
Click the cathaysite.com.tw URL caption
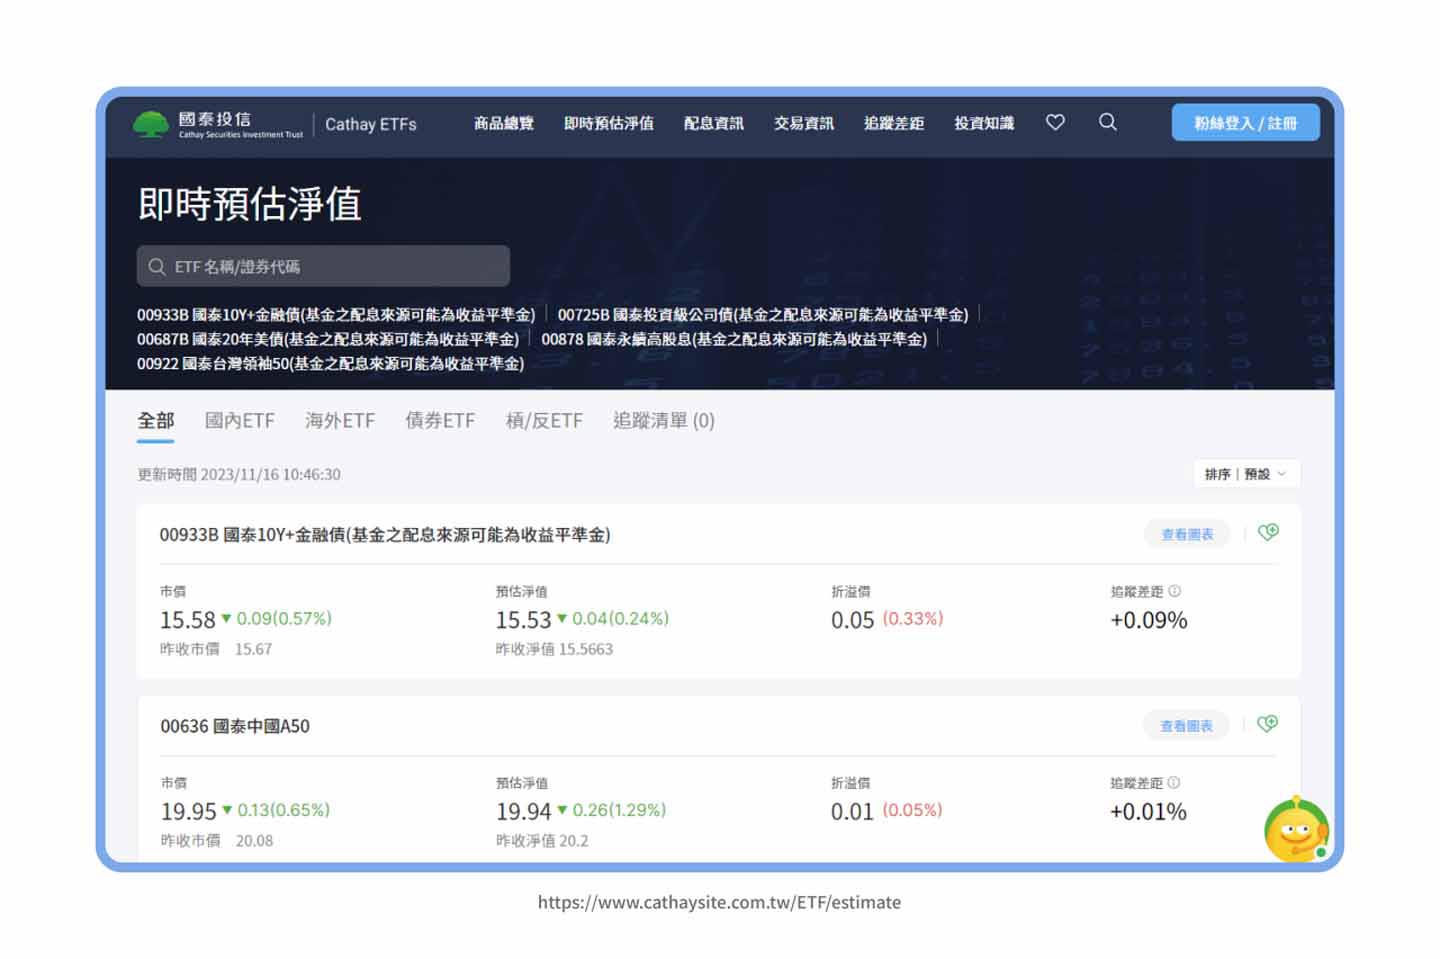[x=719, y=902]
